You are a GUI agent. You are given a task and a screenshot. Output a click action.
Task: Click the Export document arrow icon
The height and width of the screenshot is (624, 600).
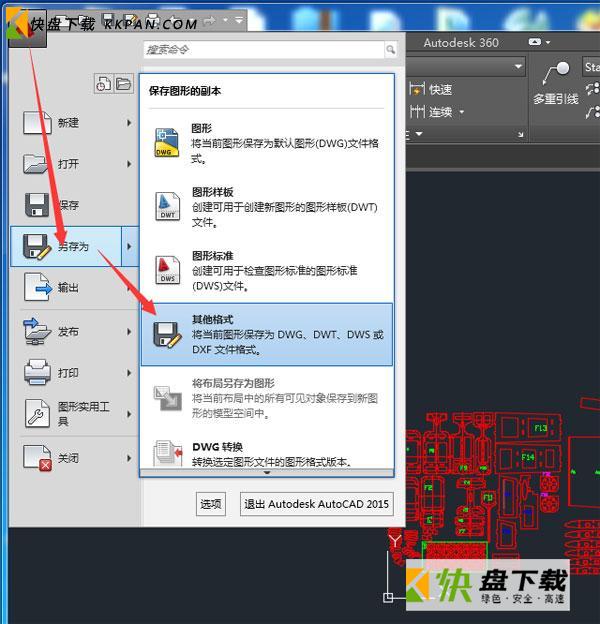(x=37, y=287)
